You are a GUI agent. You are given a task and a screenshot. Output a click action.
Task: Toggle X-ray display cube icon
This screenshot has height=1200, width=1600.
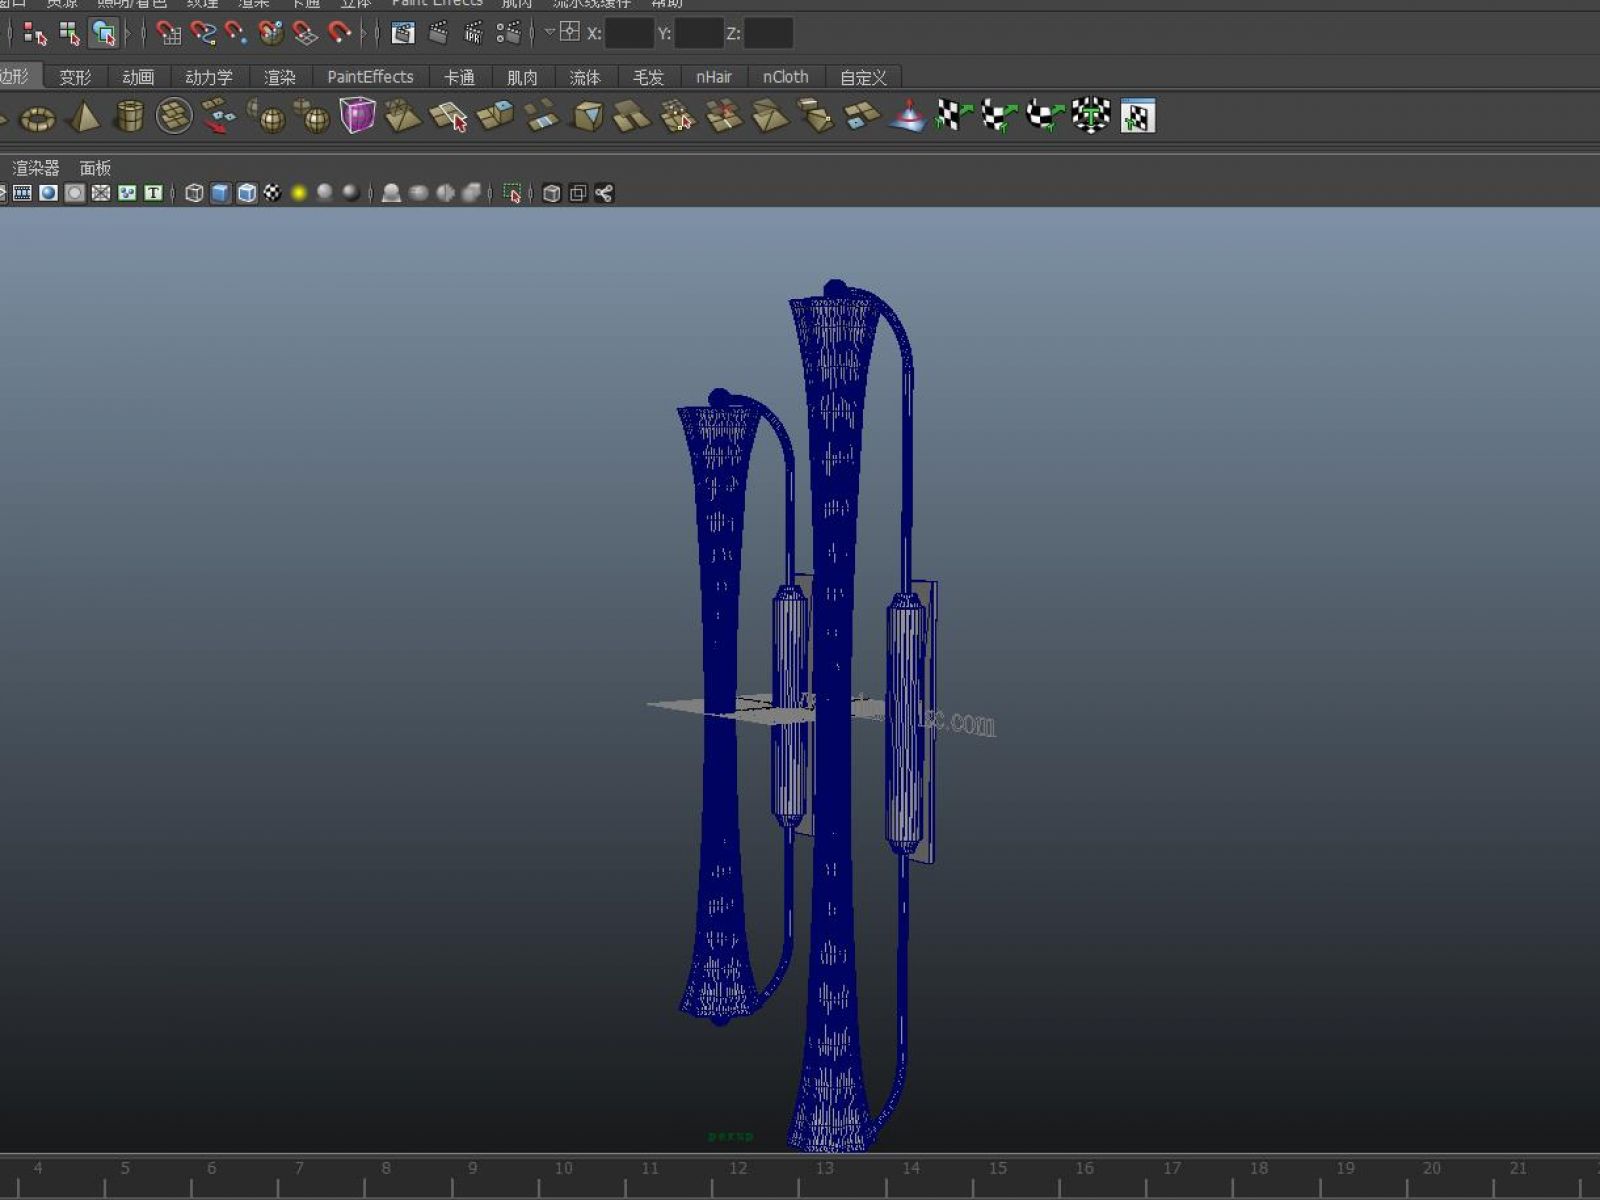(551, 193)
